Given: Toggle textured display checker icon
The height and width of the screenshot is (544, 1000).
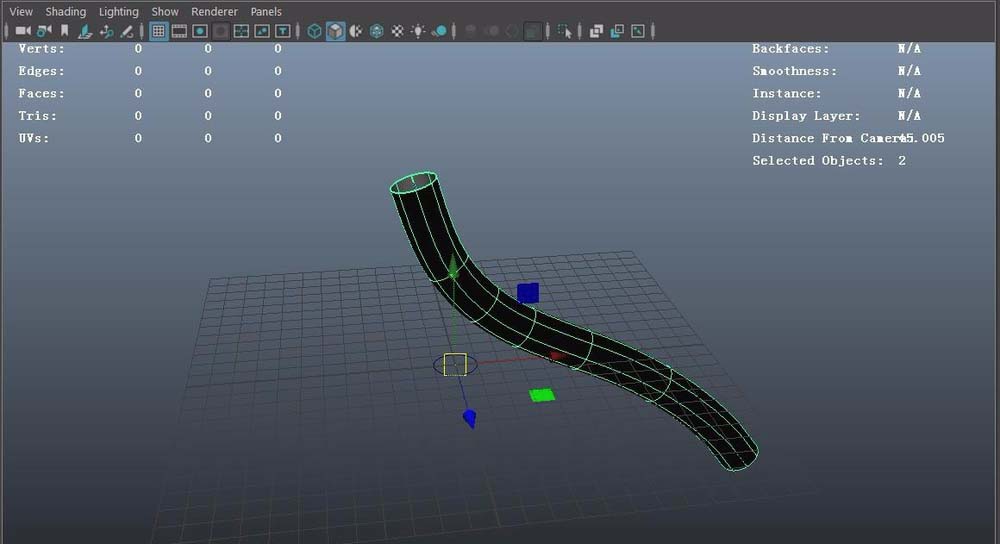Looking at the screenshot, I should (398, 31).
